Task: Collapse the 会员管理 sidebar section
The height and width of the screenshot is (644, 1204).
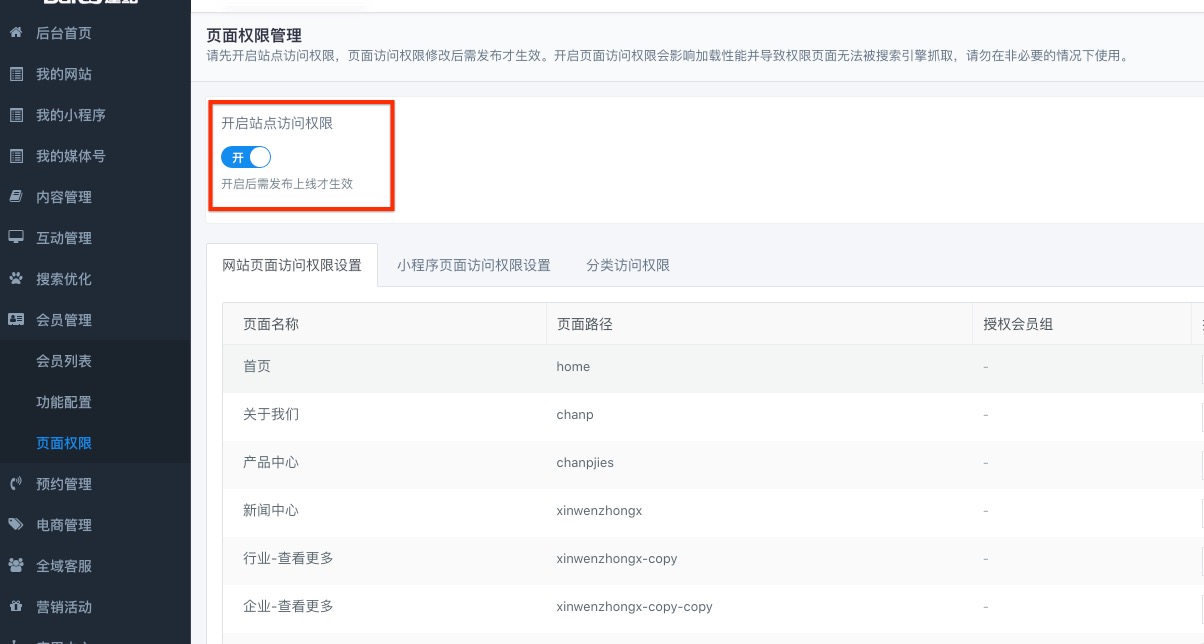Action: click(64, 320)
